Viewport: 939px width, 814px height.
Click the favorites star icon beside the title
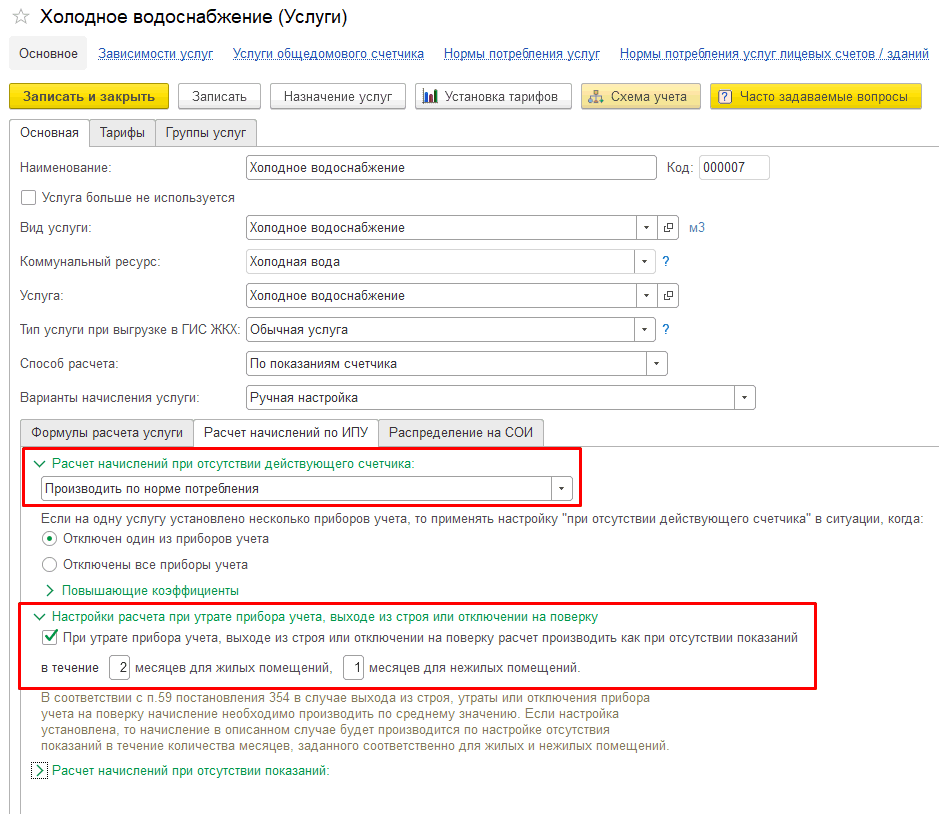[x=20, y=18]
